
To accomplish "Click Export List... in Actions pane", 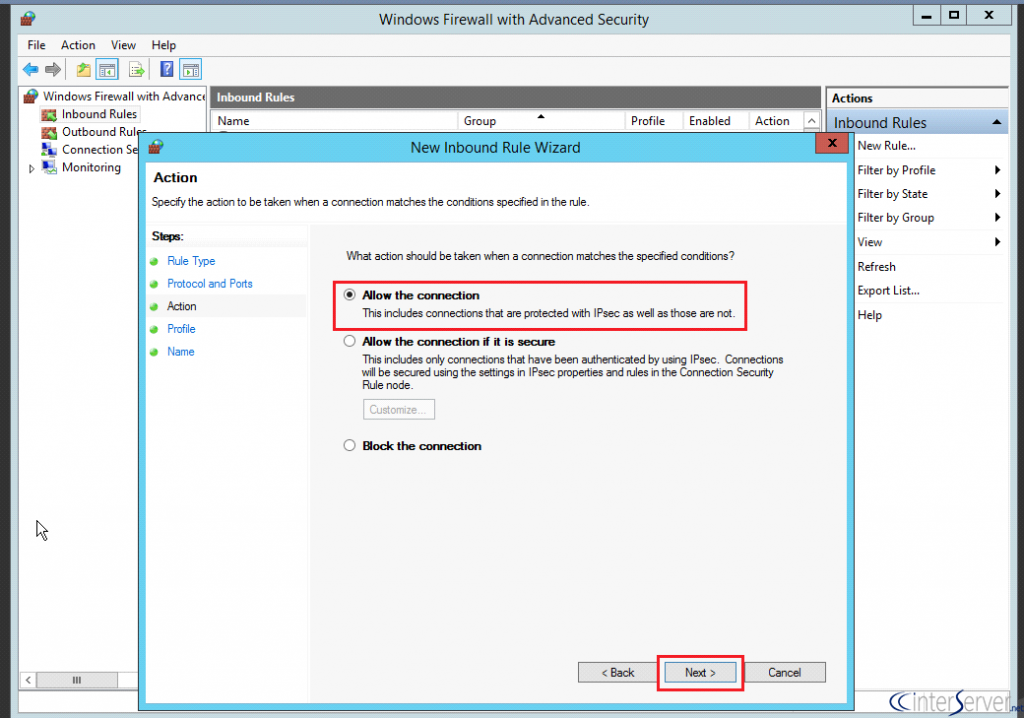I will (888, 291).
